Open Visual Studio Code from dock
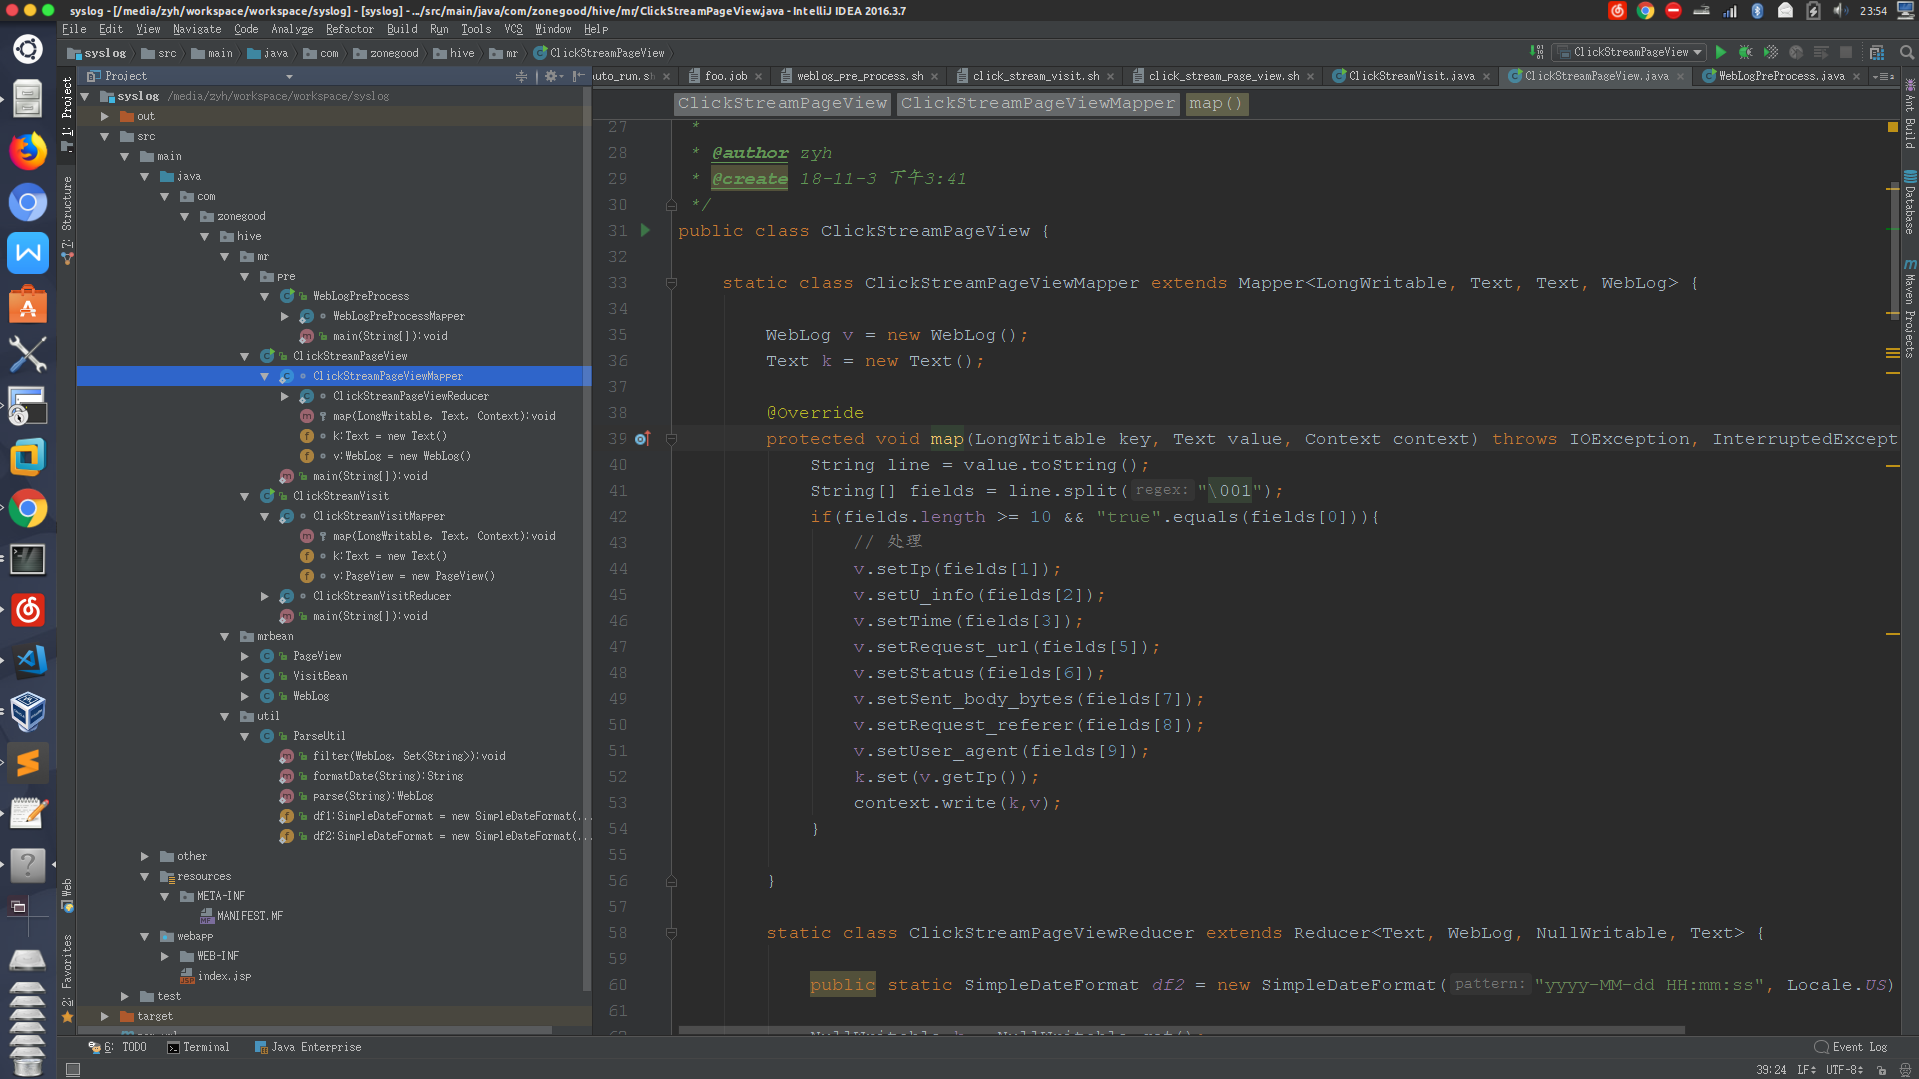This screenshot has height=1079, width=1919. pyautogui.click(x=28, y=660)
